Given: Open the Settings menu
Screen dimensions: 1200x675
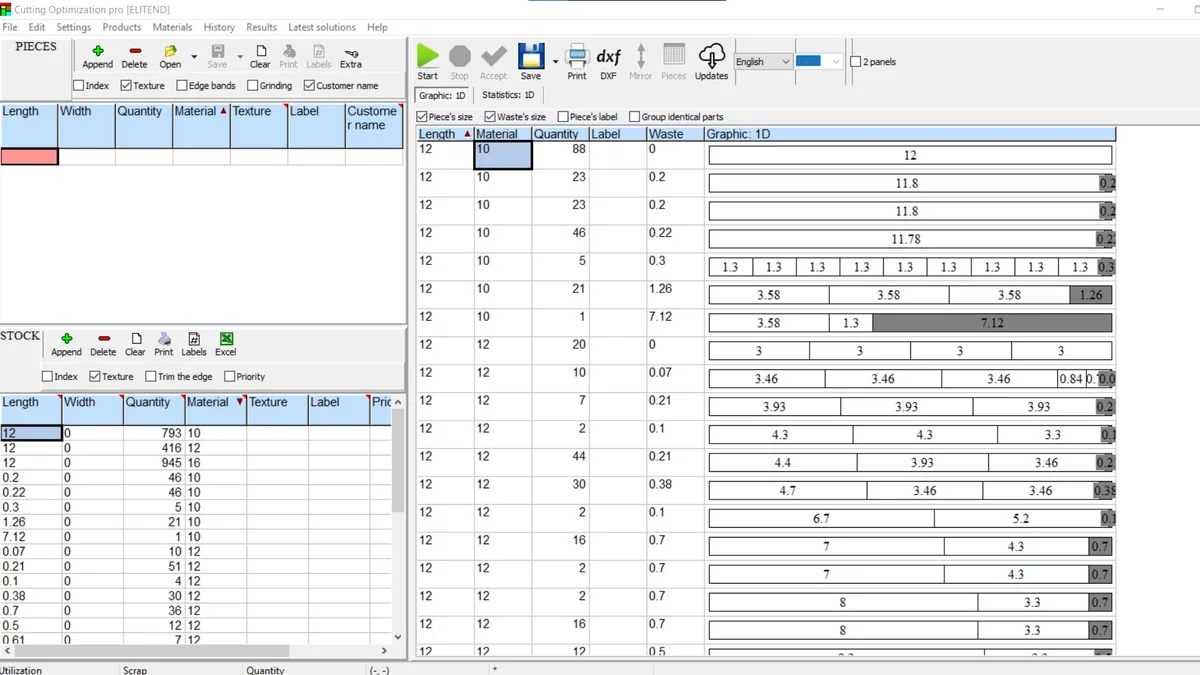Looking at the screenshot, I should [73, 27].
